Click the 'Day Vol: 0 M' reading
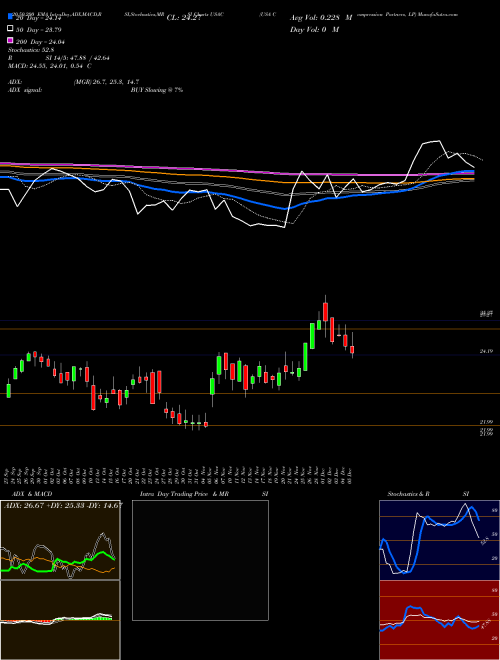The width and height of the screenshot is (500, 660). [314, 30]
